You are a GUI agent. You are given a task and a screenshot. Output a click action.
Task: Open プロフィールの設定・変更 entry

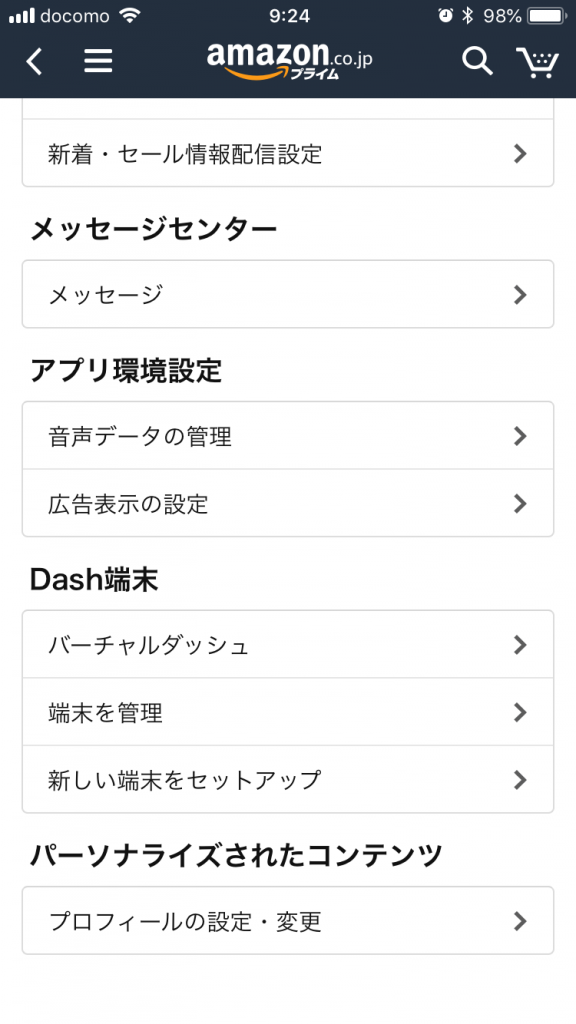tap(288, 921)
